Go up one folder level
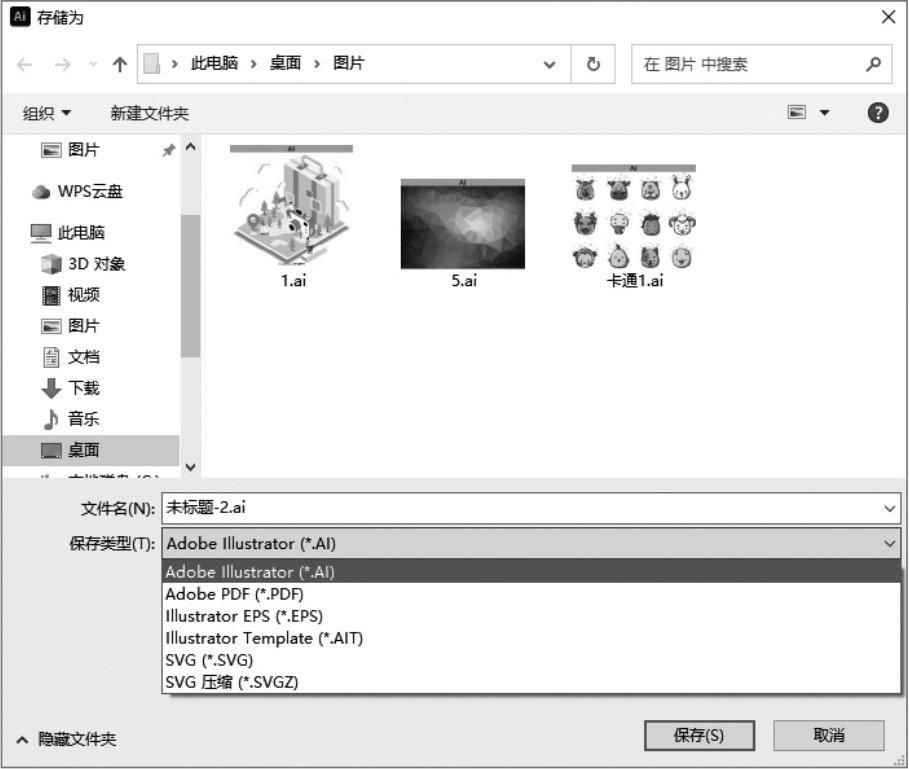This screenshot has height=769, width=909. pos(119,64)
